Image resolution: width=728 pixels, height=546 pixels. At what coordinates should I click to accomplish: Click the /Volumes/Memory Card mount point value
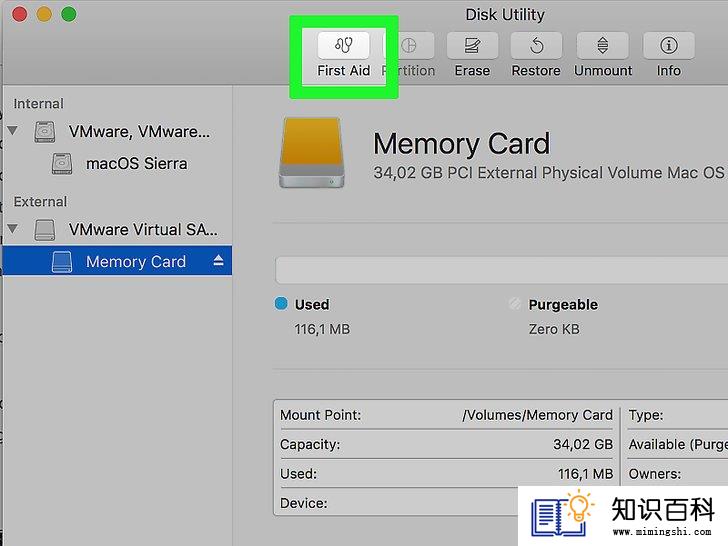[538, 415]
